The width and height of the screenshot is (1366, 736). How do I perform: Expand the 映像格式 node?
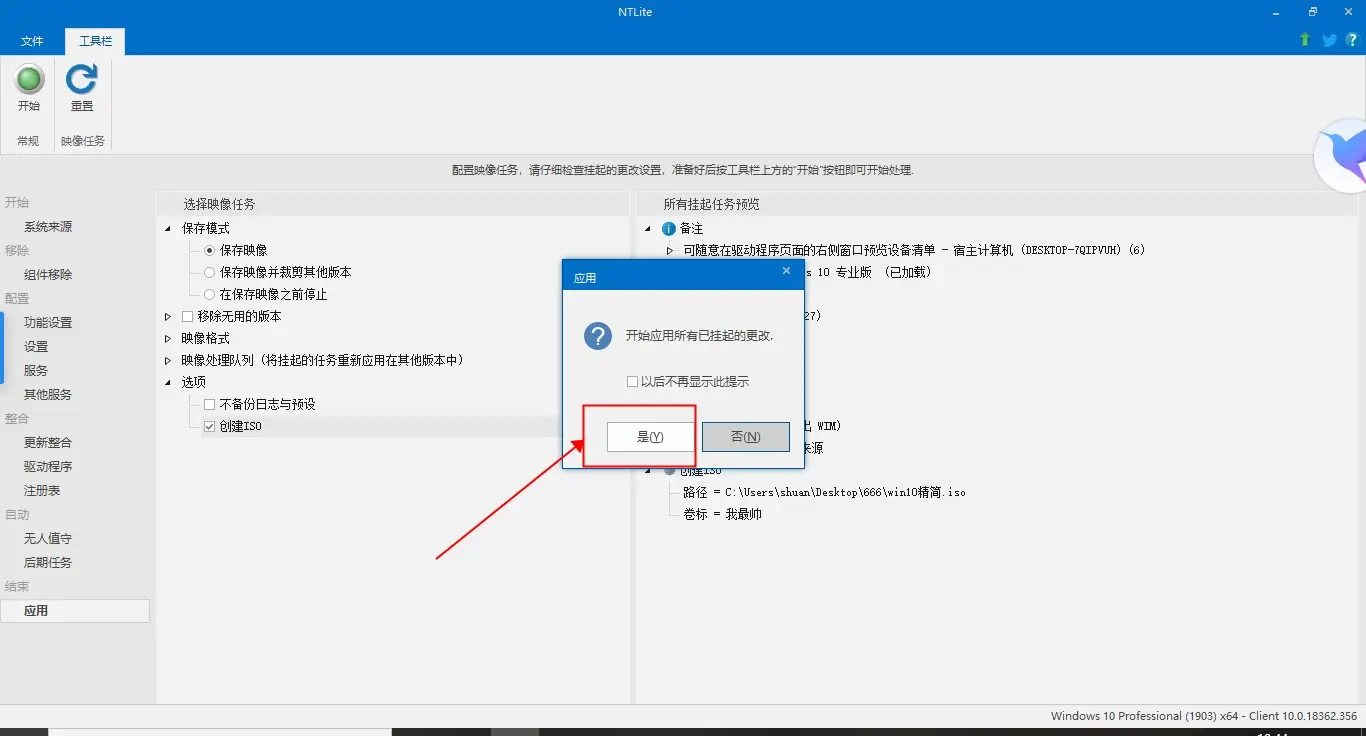168,338
